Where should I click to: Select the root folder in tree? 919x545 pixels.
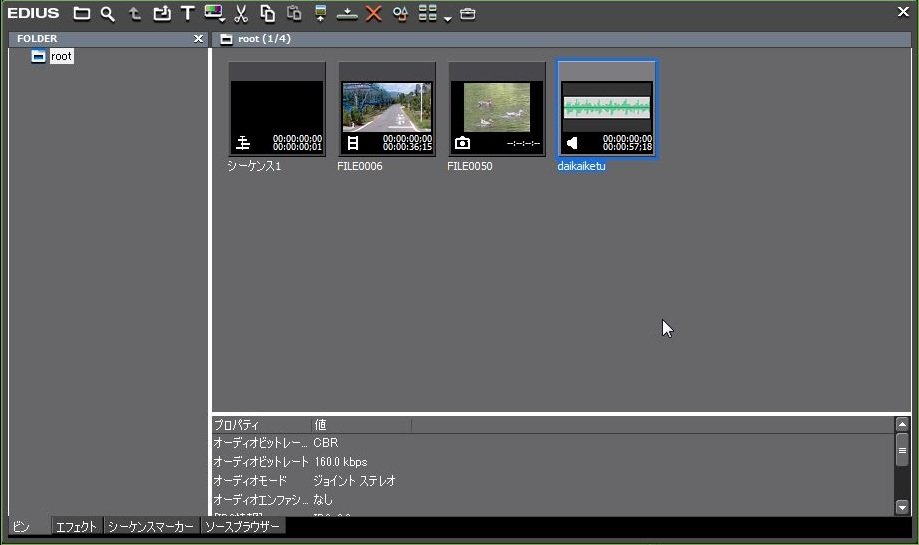point(61,56)
